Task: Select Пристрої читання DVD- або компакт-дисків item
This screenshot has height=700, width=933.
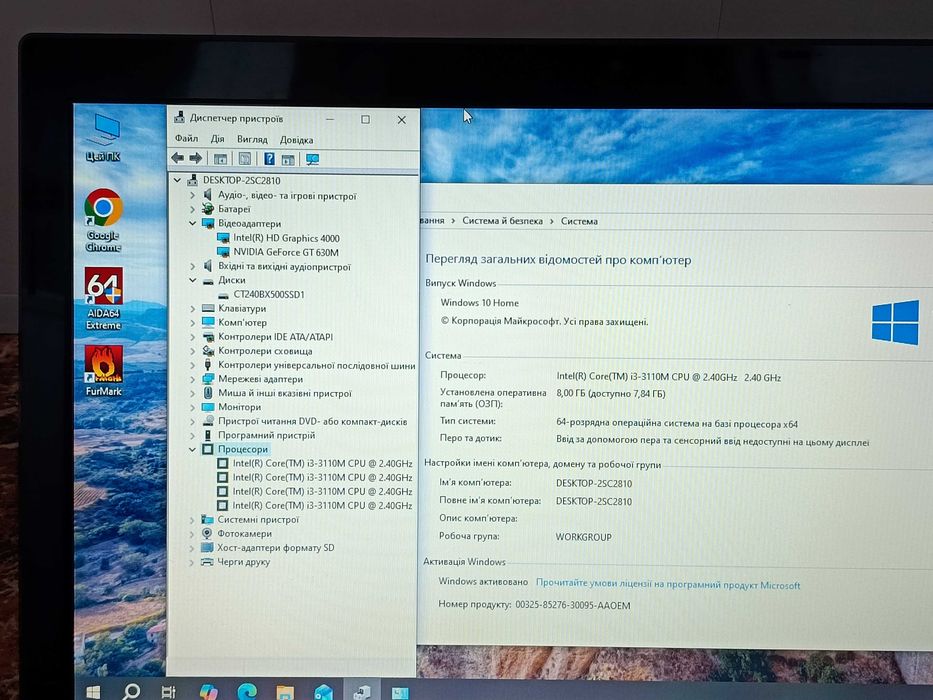Action: 312,421
